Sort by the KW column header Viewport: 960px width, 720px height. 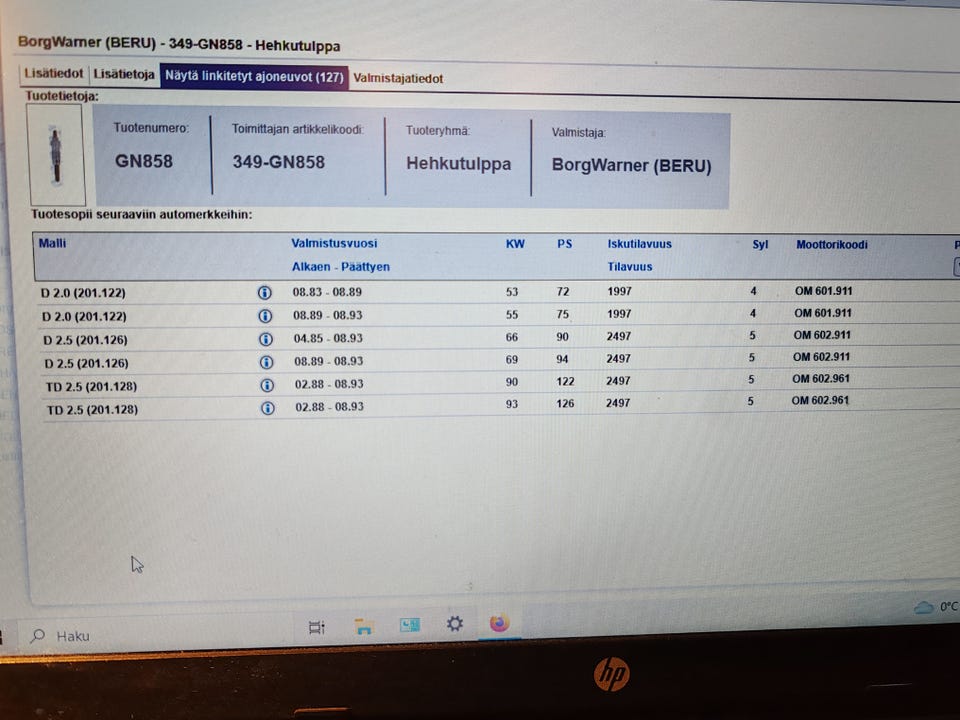pos(515,244)
